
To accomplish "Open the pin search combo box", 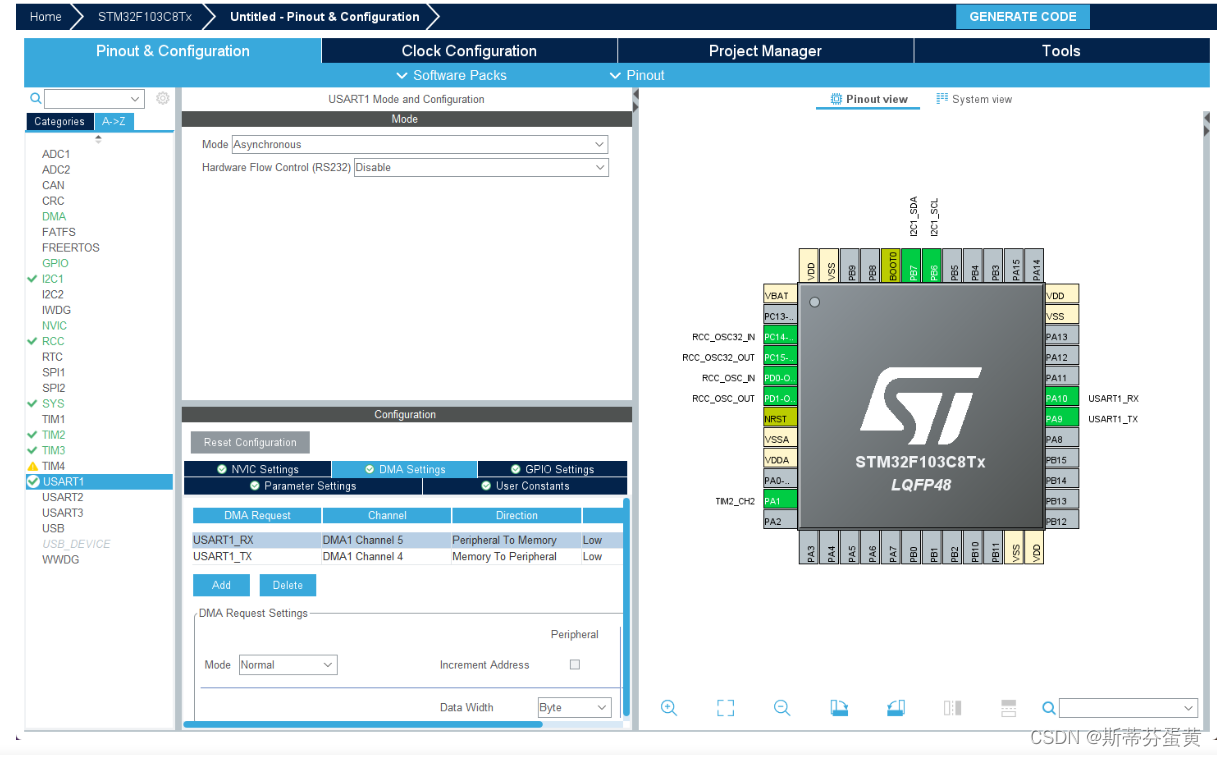I will coord(1128,708).
